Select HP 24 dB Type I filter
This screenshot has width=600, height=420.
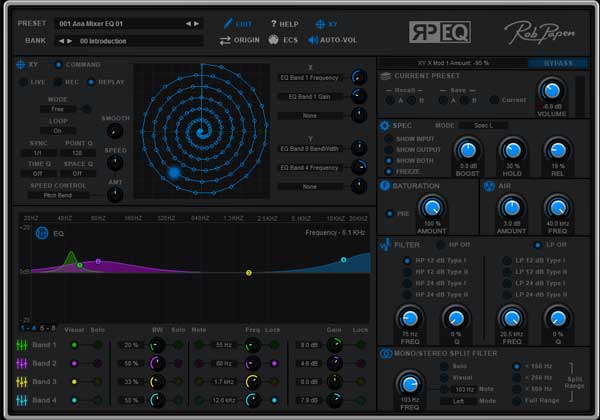(x=407, y=283)
